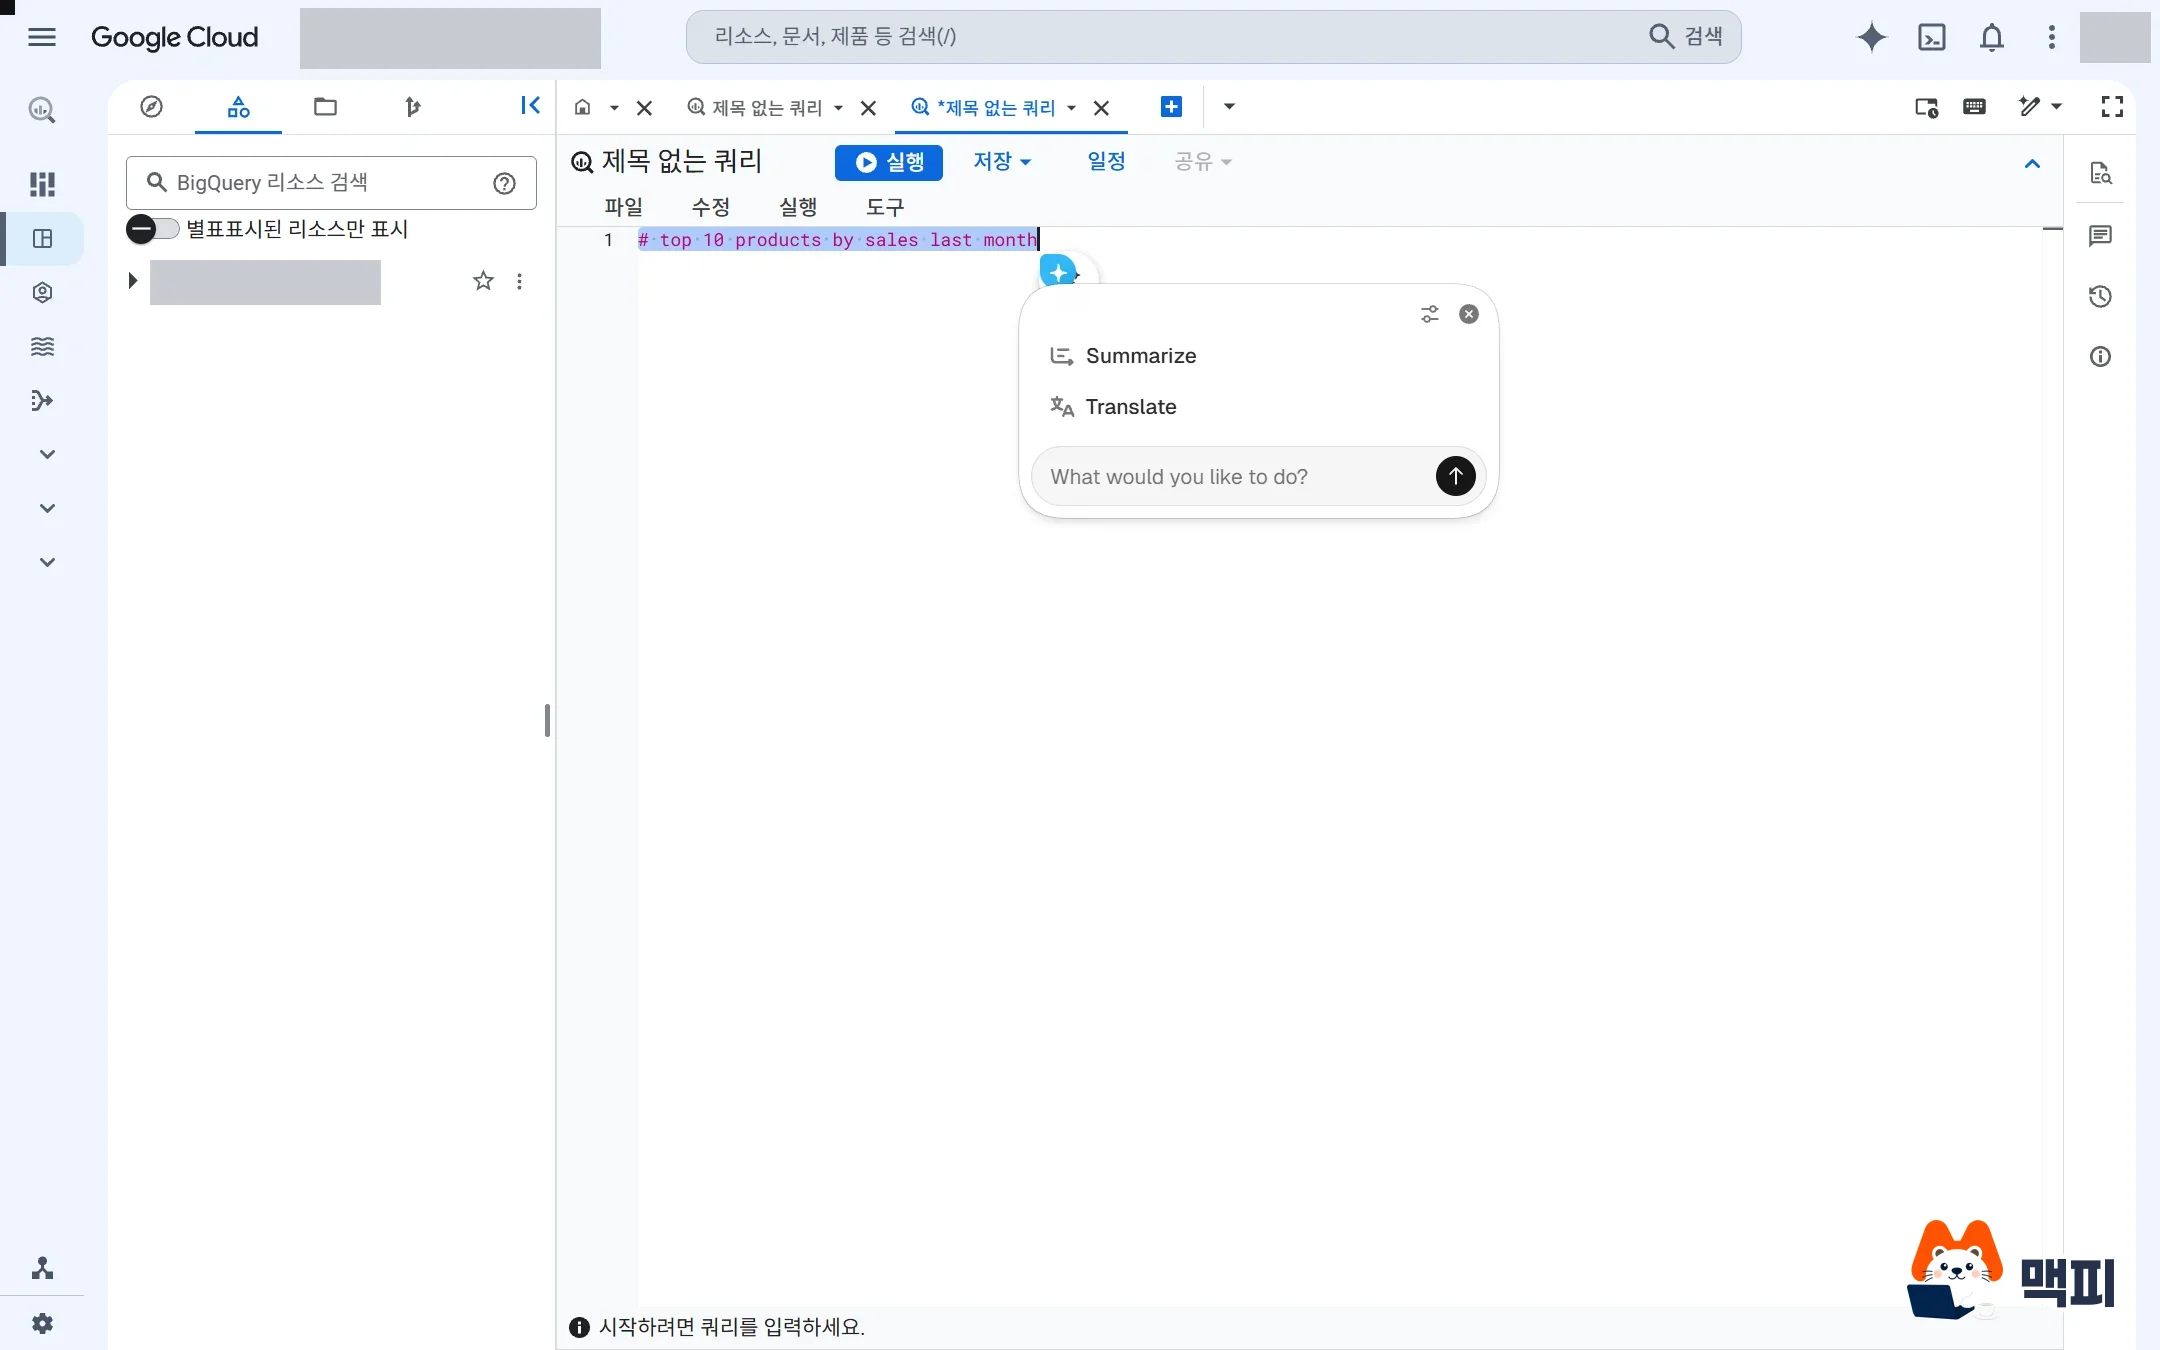This screenshot has height=1350, width=2160.
Task: Open notifications bell
Action: point(1991,37)
